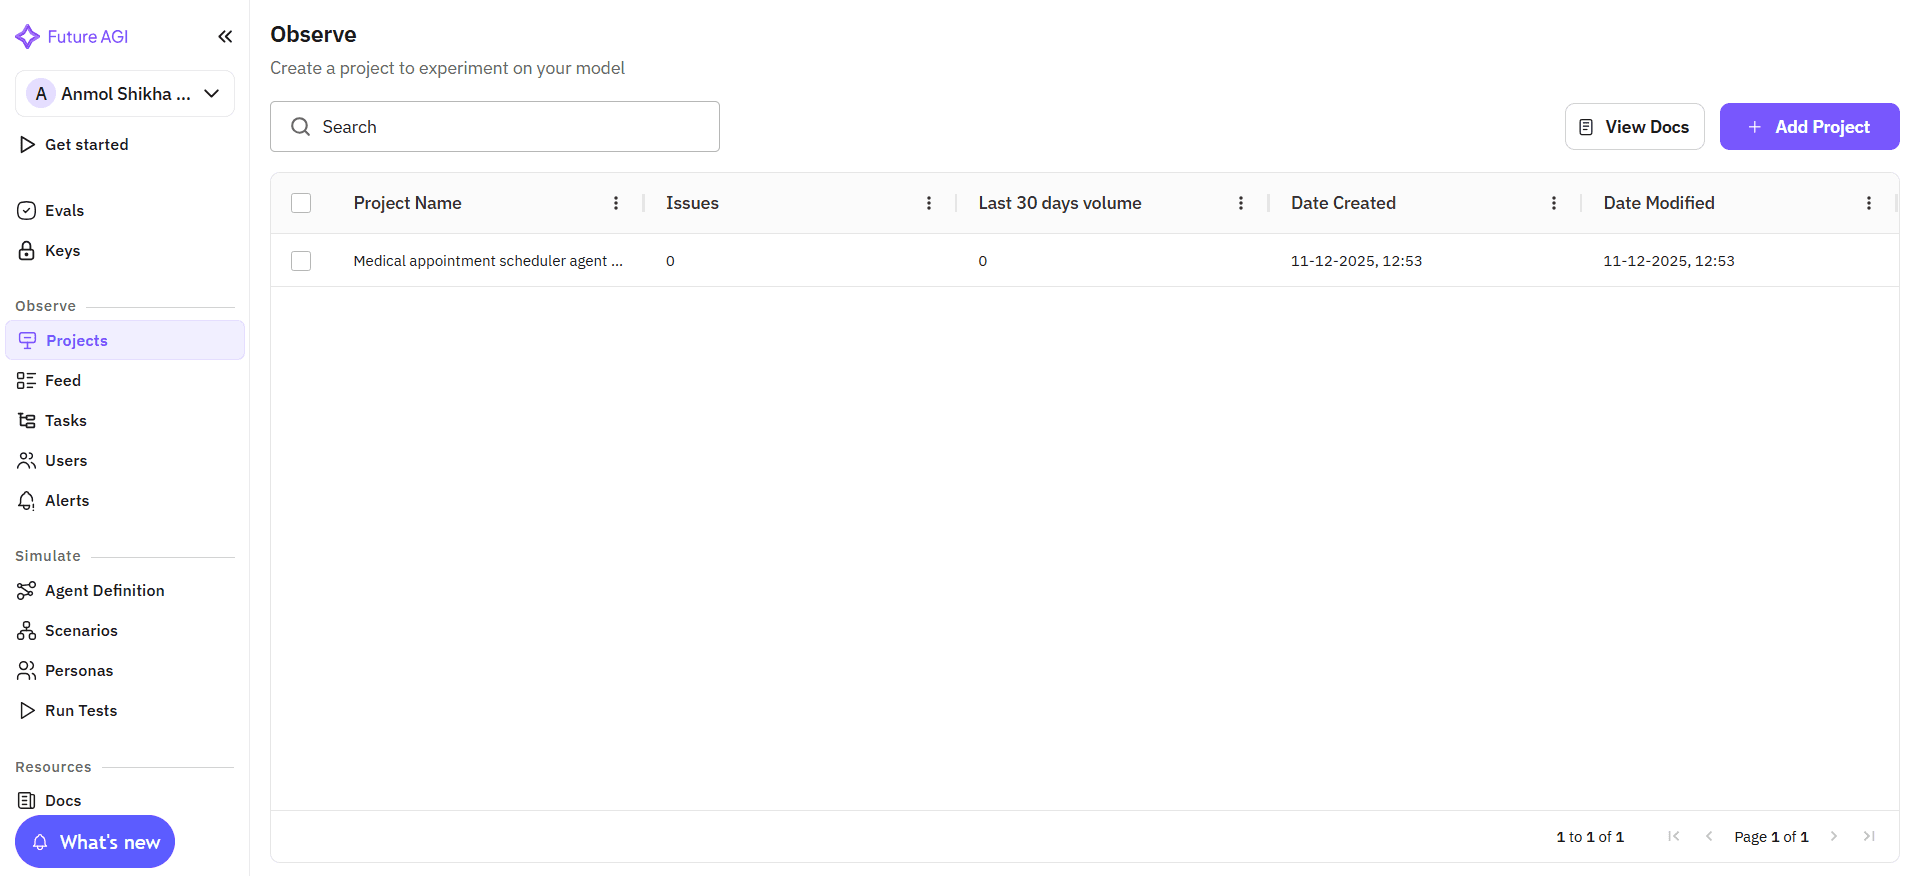Click the Search projects field
Image resolution: width=1920 pixels, height=876 pixels.
click(x=495, y=127)
